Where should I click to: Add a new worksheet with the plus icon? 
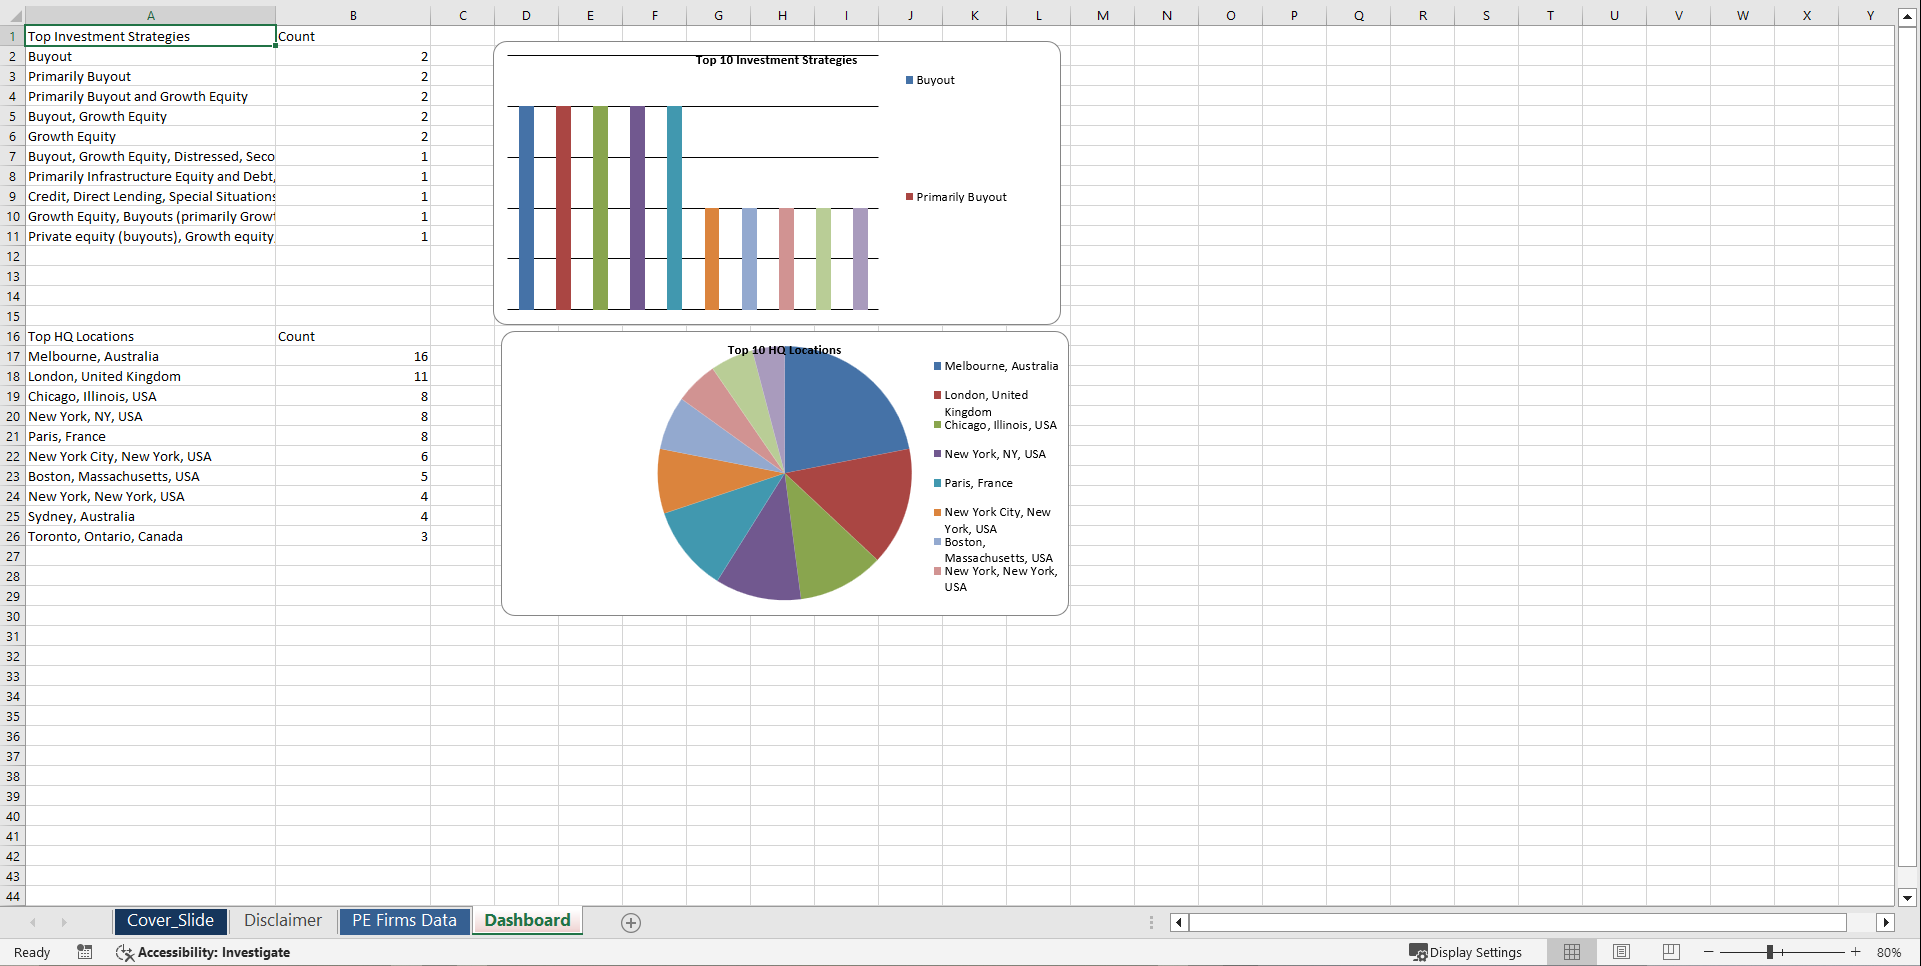[x=631, y=922]
